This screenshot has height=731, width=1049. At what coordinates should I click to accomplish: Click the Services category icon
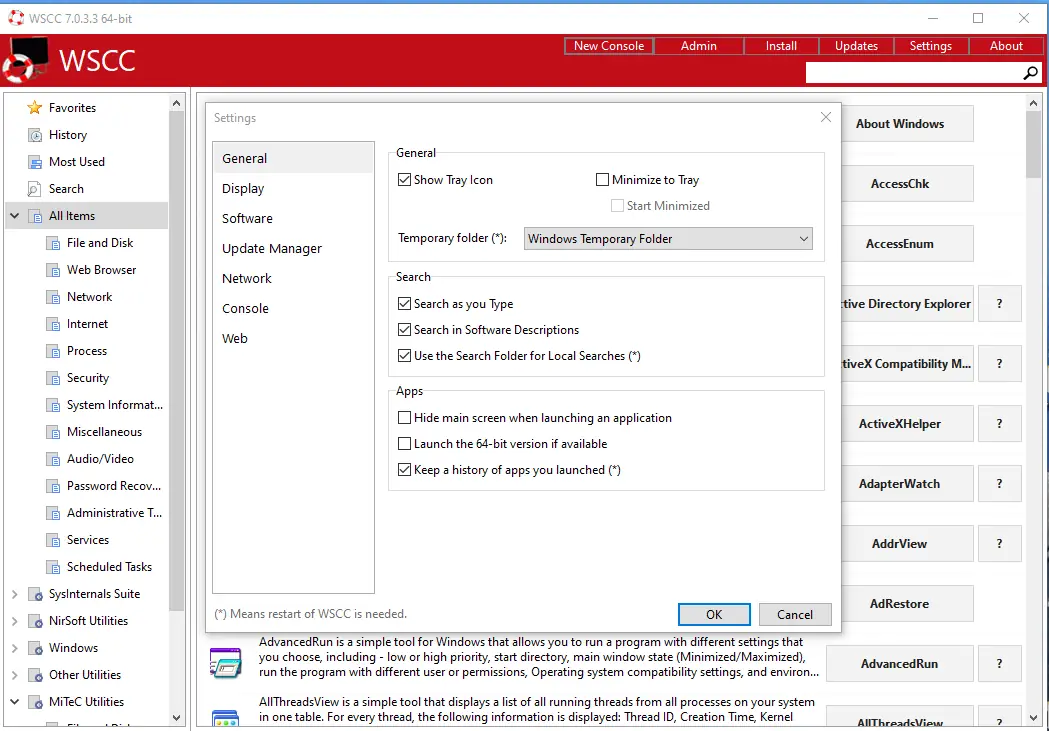53,540
